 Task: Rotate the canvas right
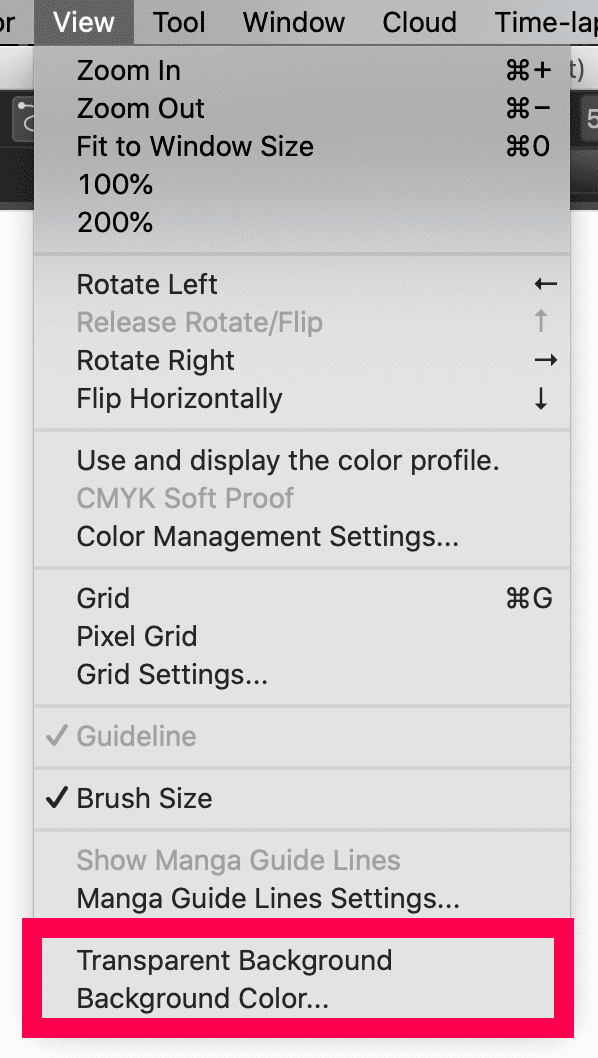click(x=155, y=360)
